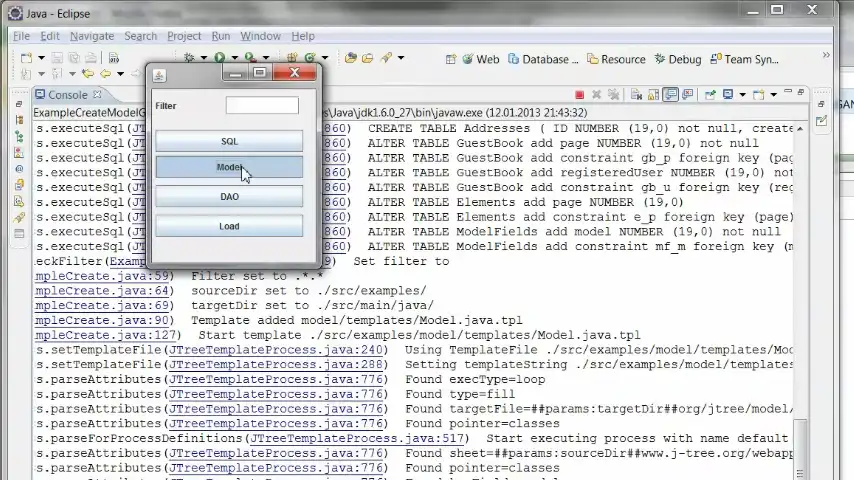Expand the Run launch dropdown arrow
Viewport: 854px width, 480px height.
pos(235,58)
